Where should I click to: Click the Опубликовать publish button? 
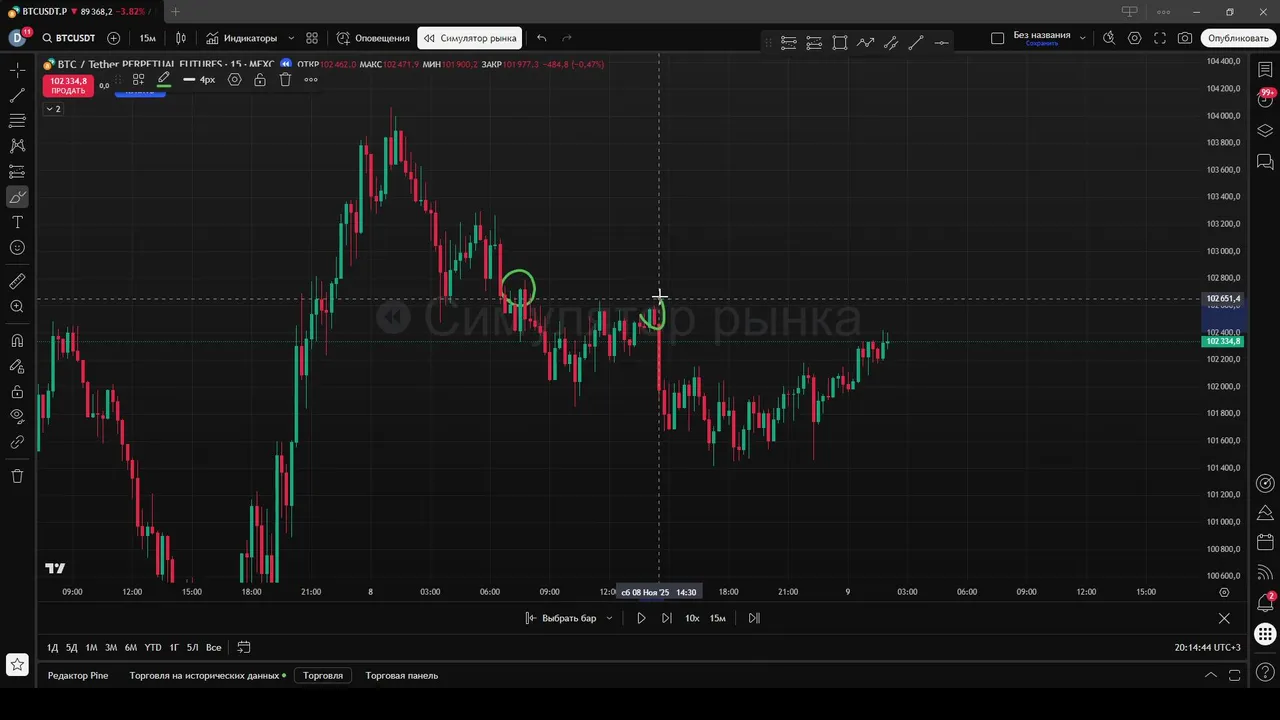(x=1238, y=38)
